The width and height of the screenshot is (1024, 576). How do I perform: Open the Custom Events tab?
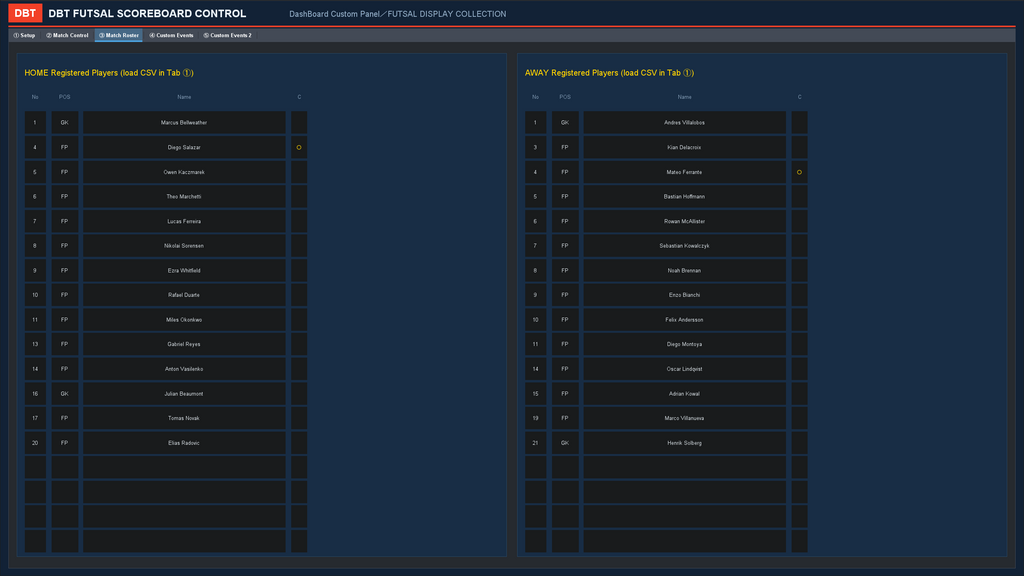171,35
